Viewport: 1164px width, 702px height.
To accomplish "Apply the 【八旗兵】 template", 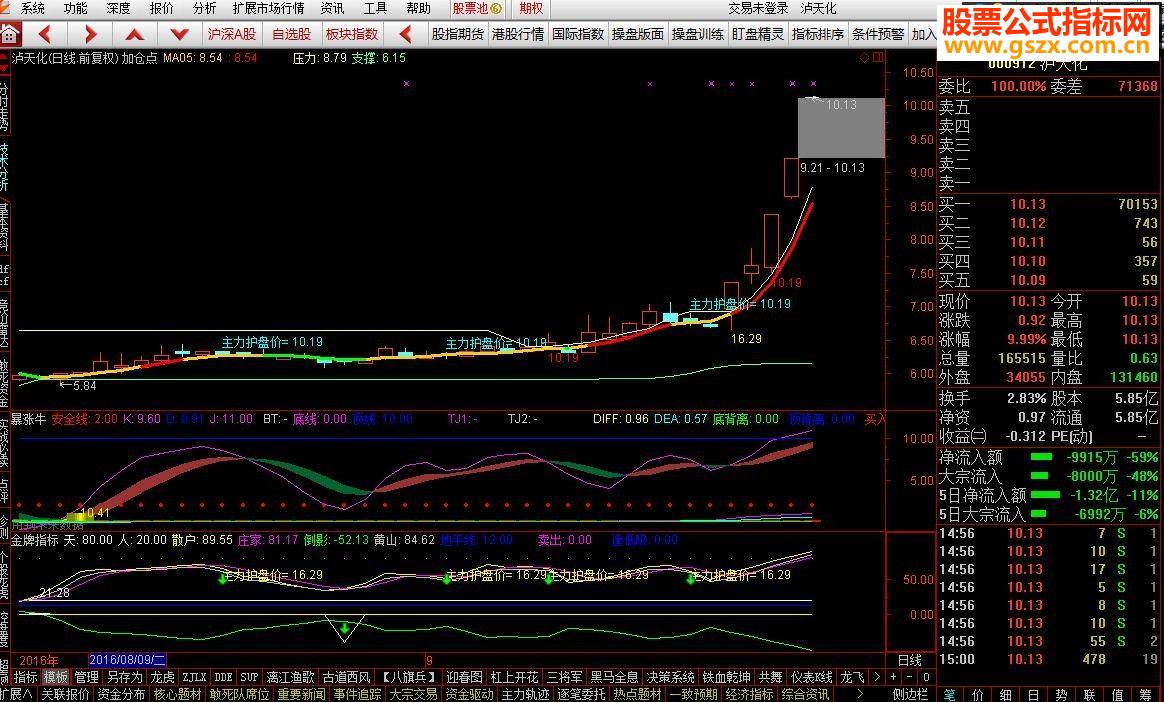I will [x=409, y=677].
